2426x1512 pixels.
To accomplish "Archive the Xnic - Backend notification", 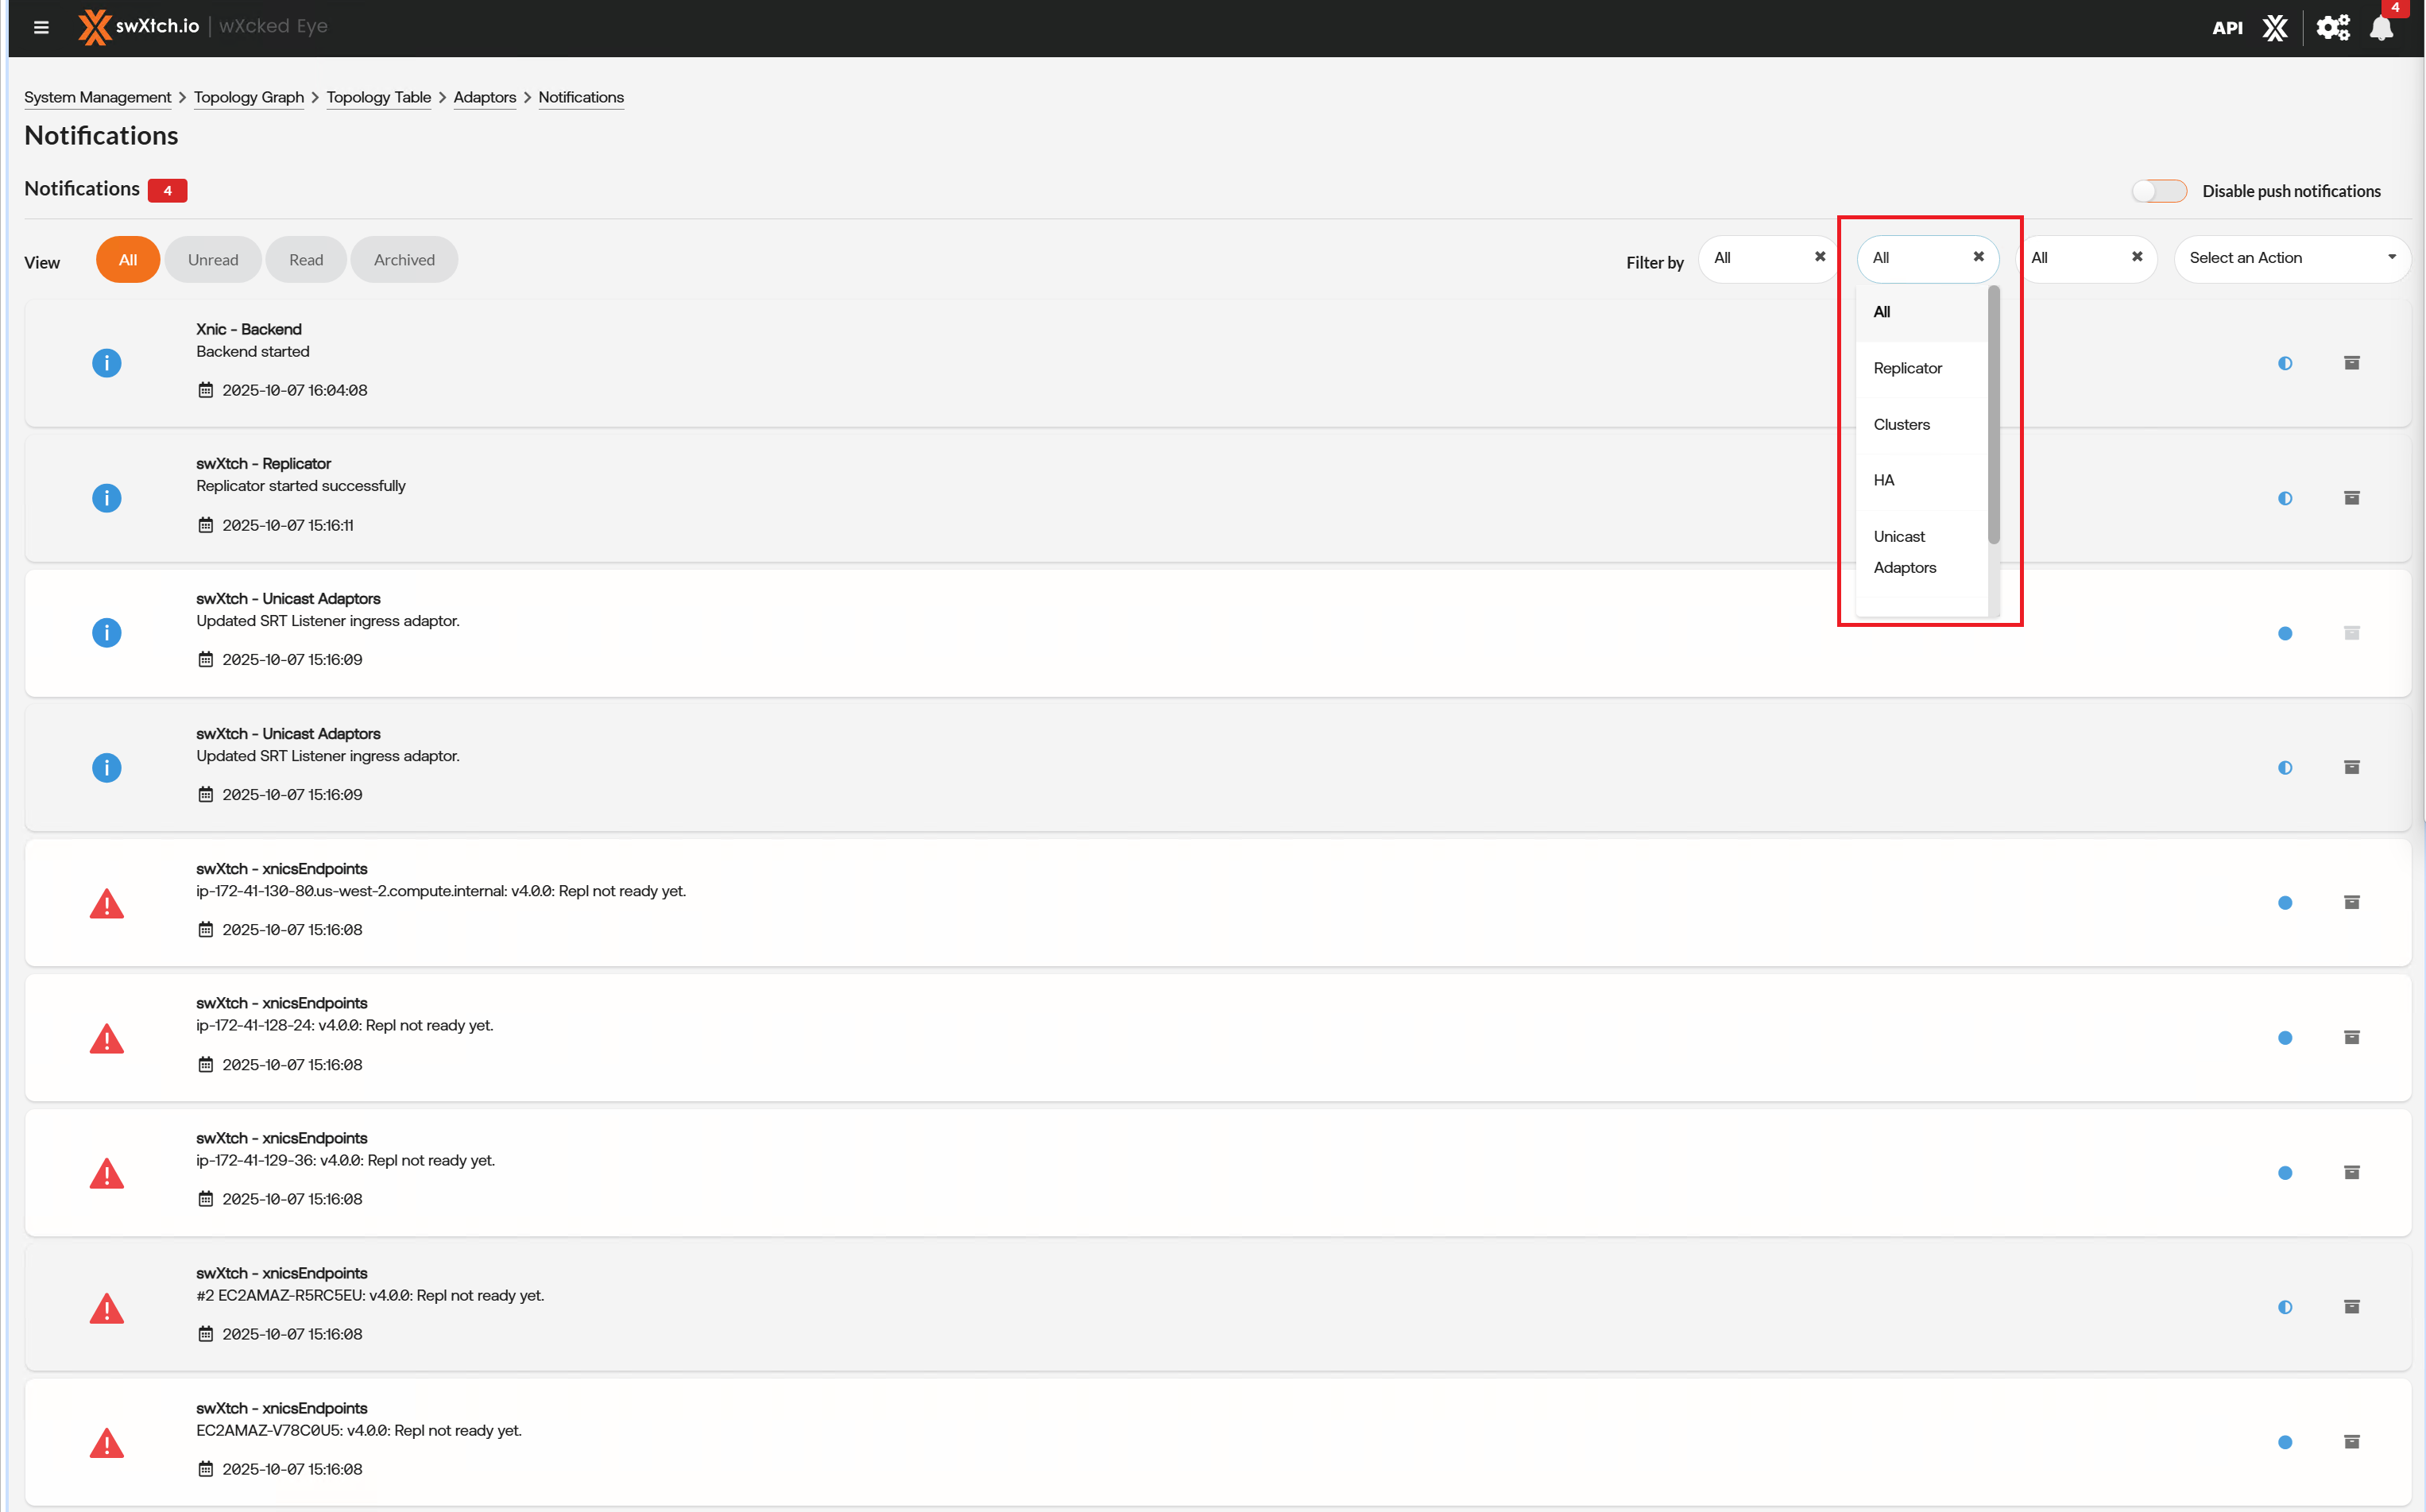I will click(x=2351, y=363).
